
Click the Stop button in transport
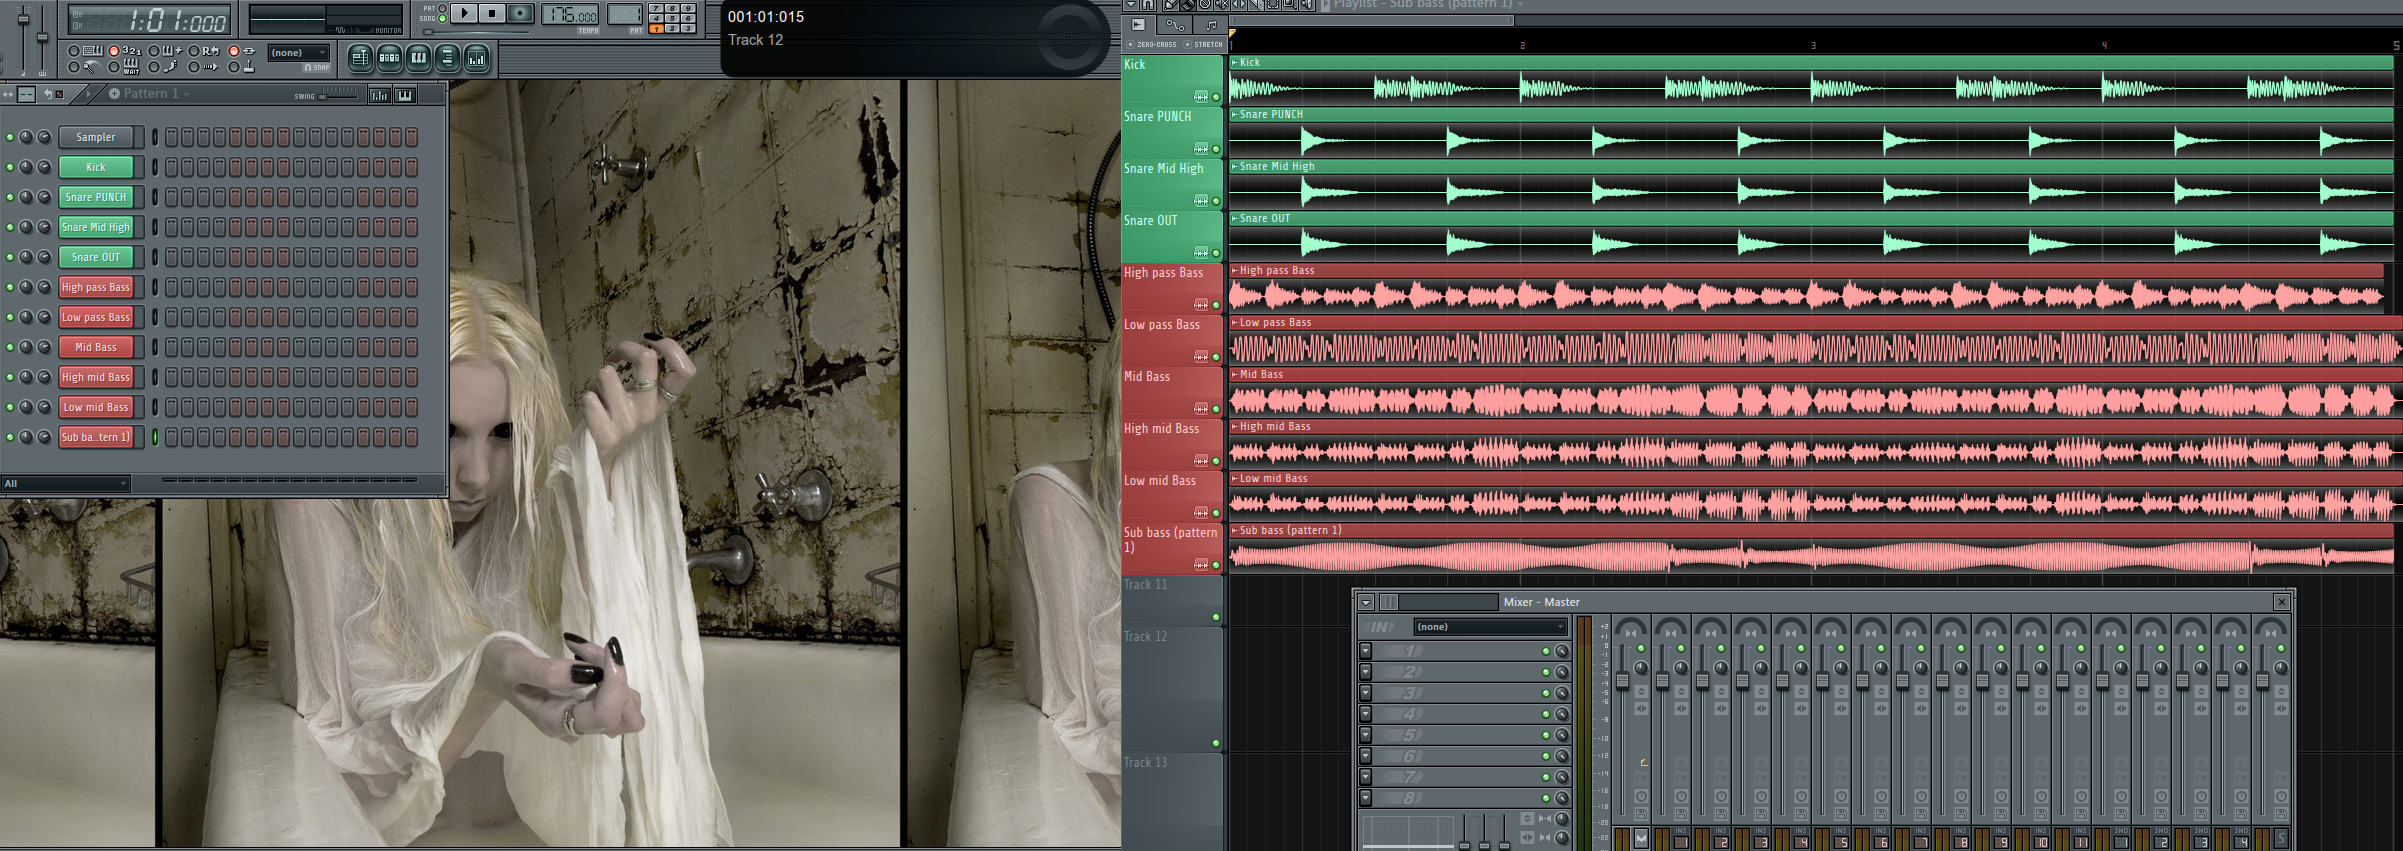click(x=492, y=14)
